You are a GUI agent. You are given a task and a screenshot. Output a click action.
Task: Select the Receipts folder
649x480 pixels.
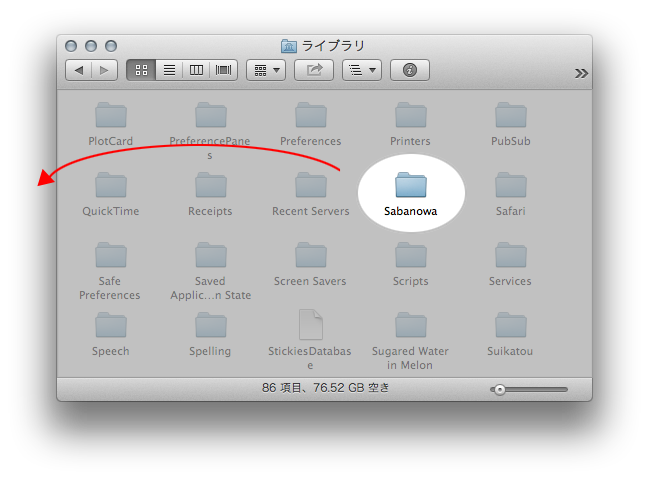click(211, 185)
